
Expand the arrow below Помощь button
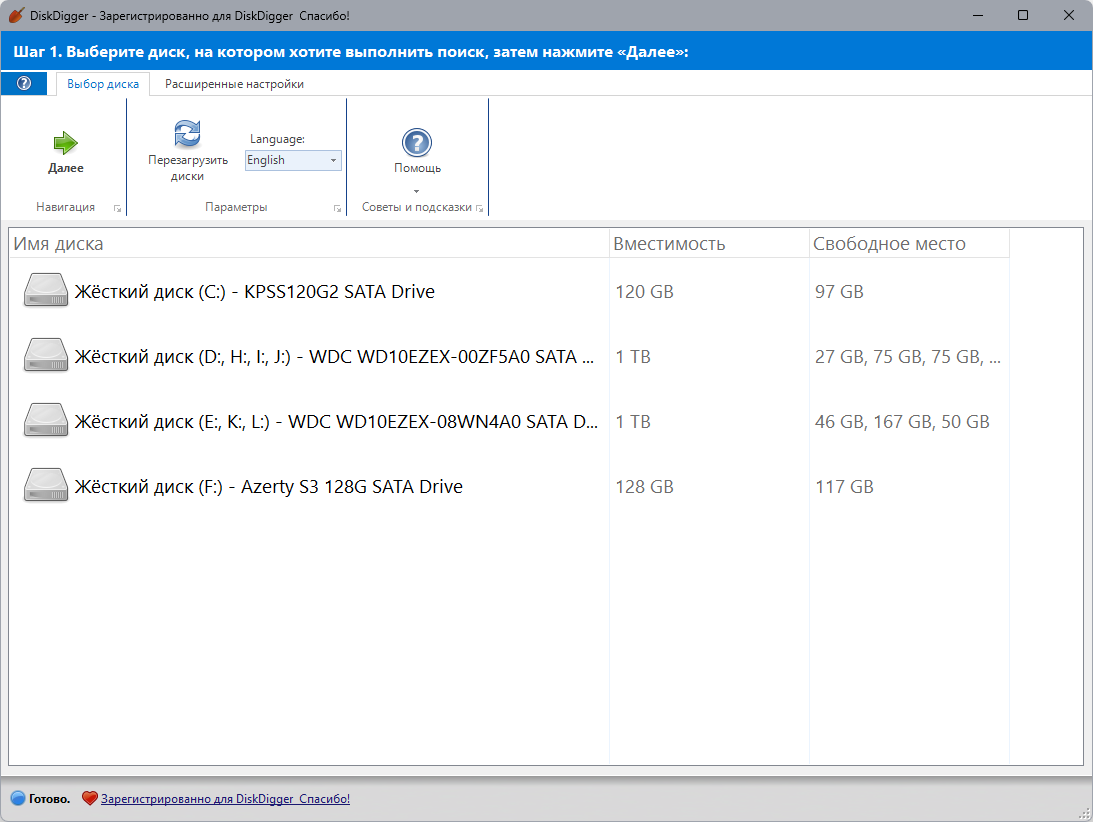click(x=417, y=191)
